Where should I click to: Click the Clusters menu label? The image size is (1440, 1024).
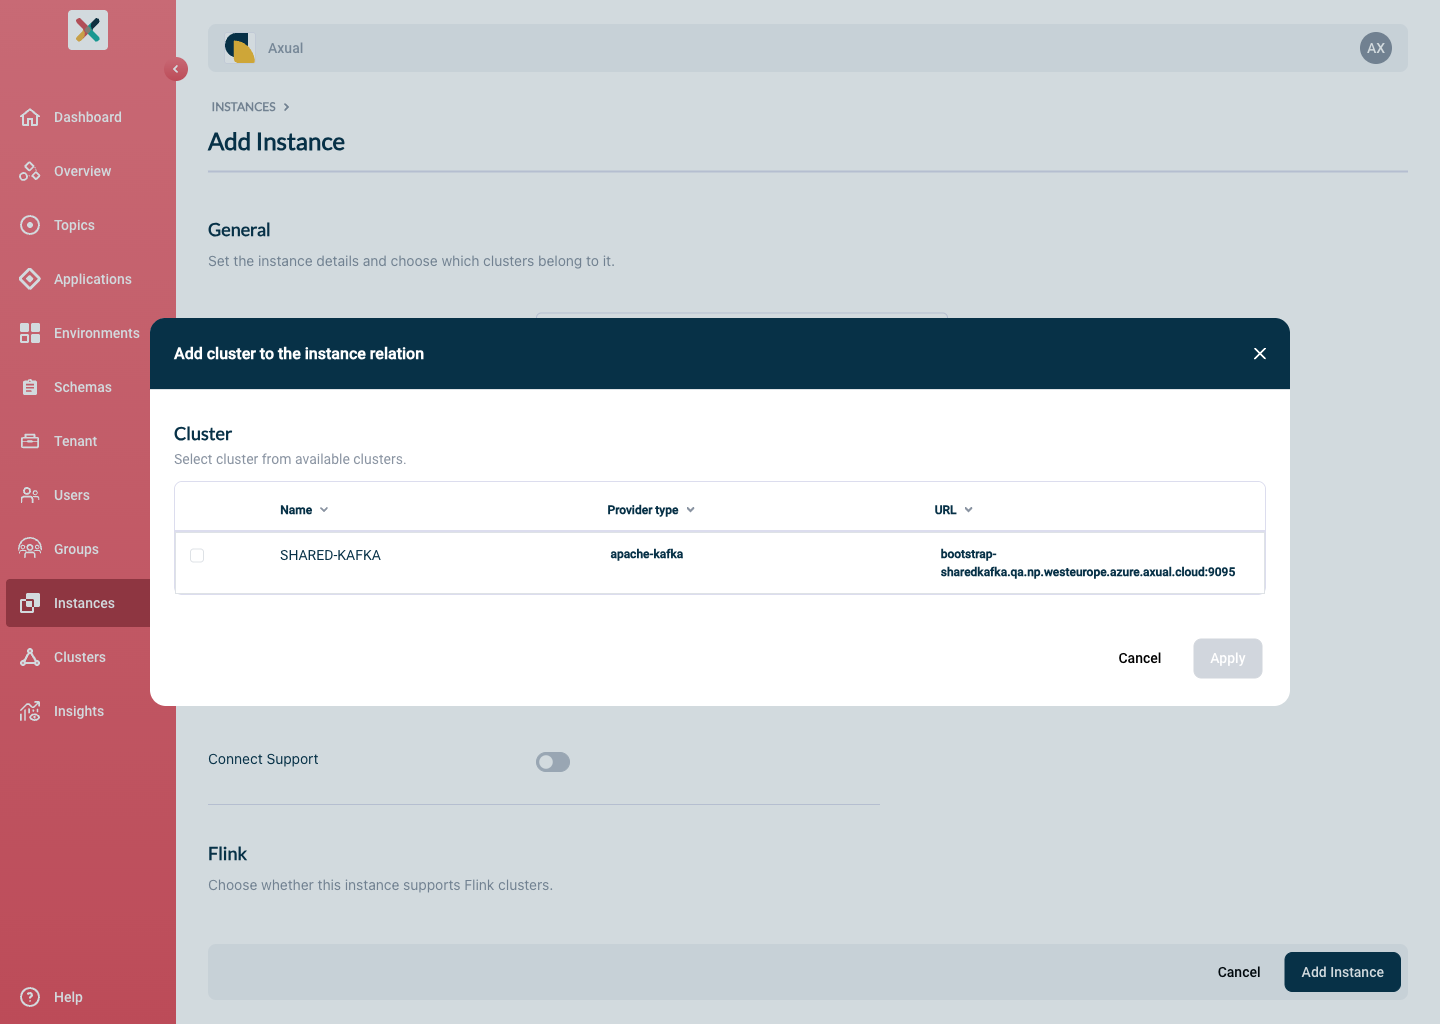point(80,657)
